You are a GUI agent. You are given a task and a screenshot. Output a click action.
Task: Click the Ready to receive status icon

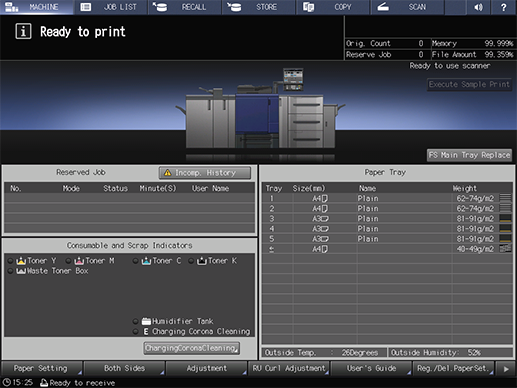[x=44, y=383]
